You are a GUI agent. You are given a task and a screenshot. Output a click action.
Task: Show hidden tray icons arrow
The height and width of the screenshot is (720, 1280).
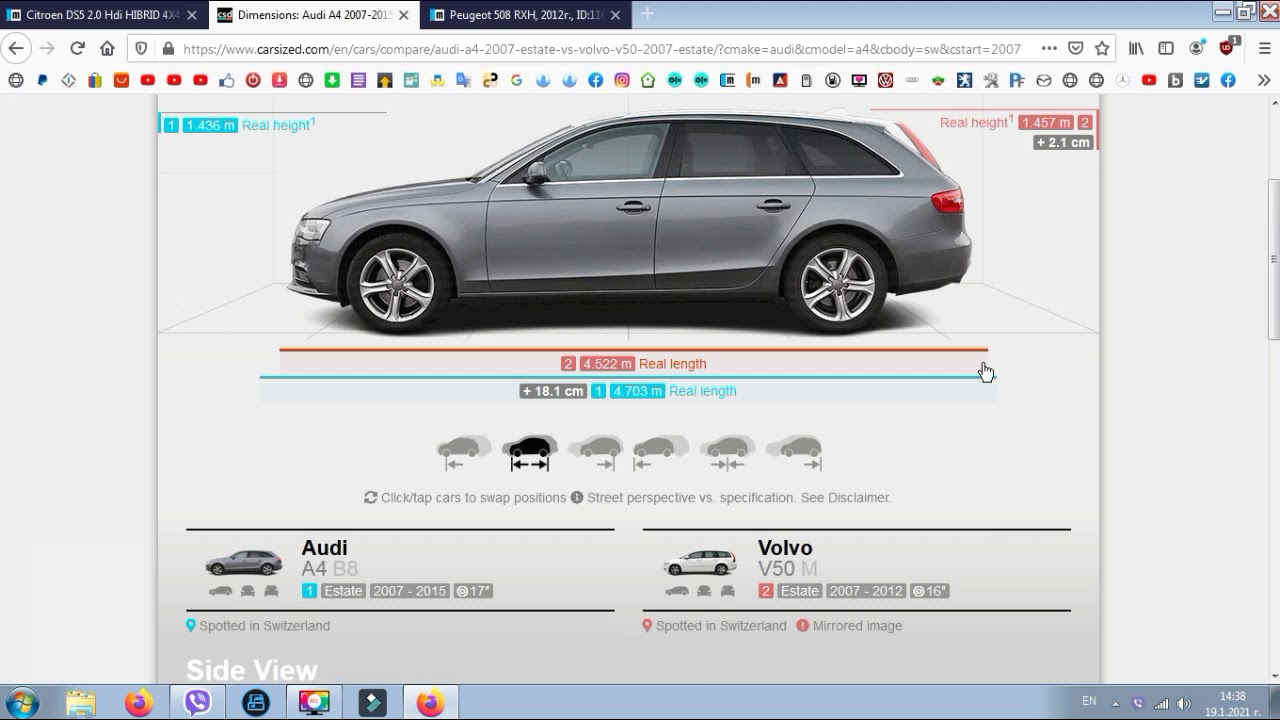(x=1115, y=702)
